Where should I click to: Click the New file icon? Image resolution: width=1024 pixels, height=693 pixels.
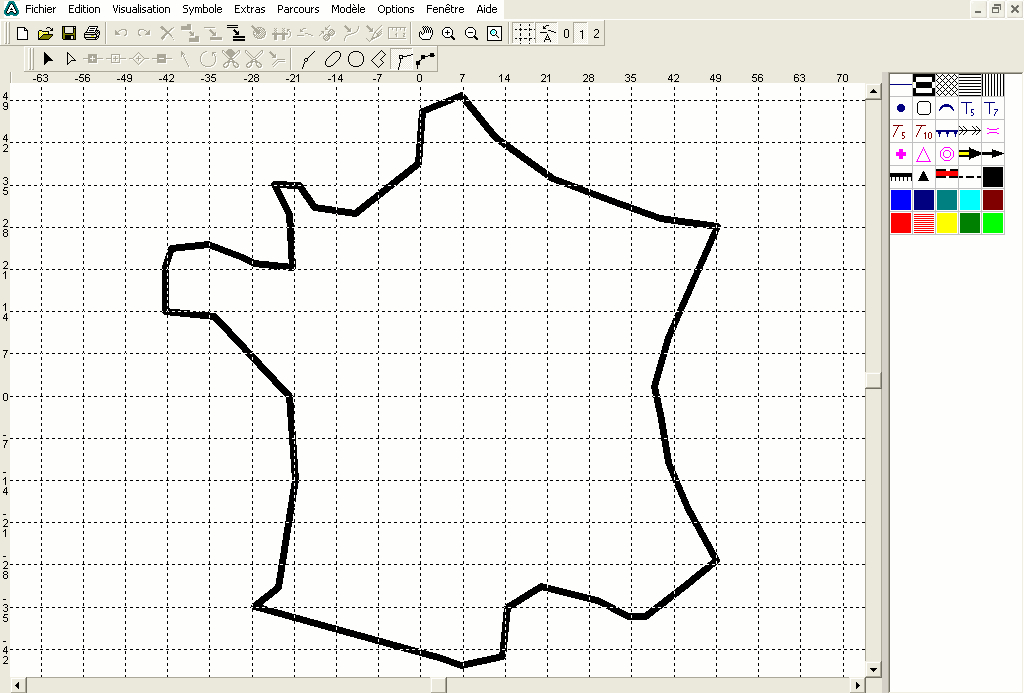(22, 33)
